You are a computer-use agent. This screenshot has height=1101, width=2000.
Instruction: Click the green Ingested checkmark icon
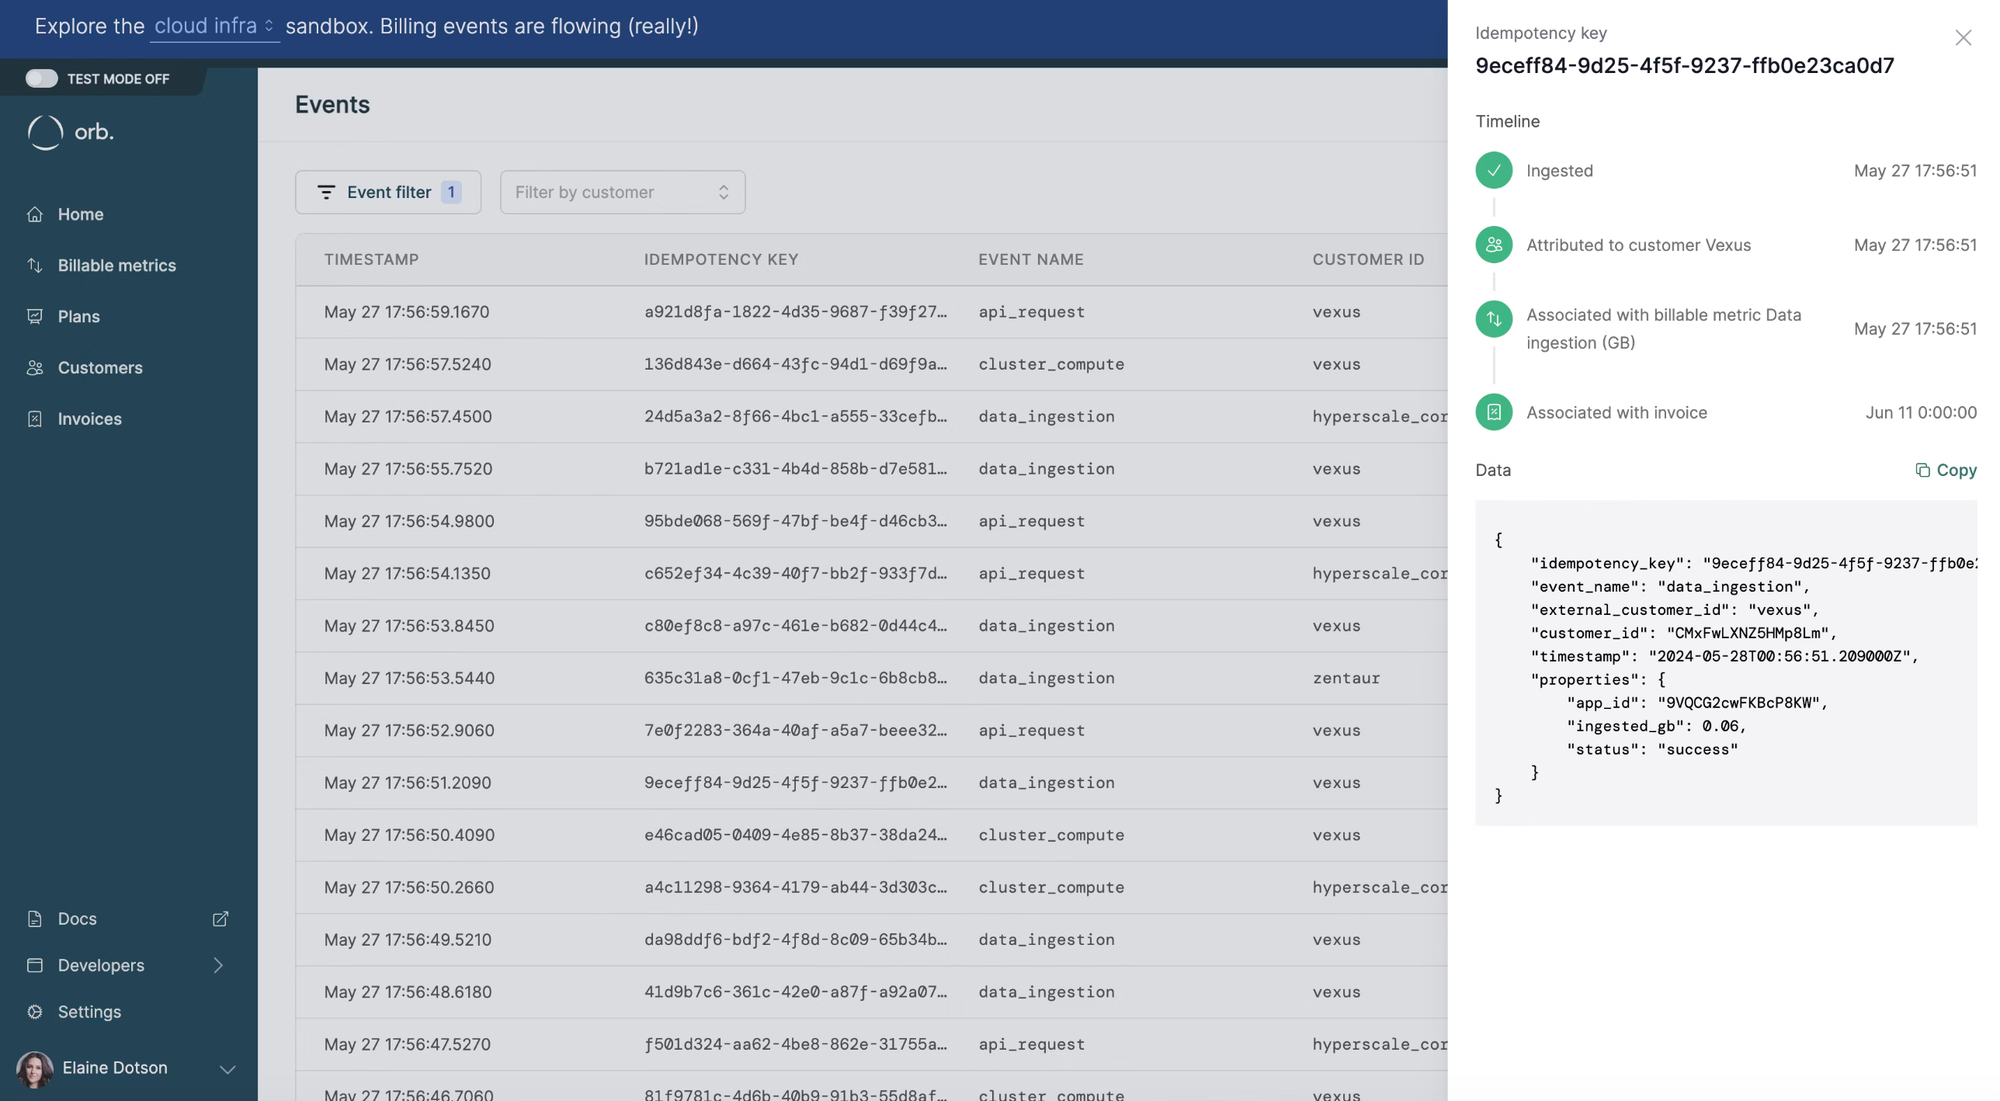pyautogui.click(x=1493, y=170)
